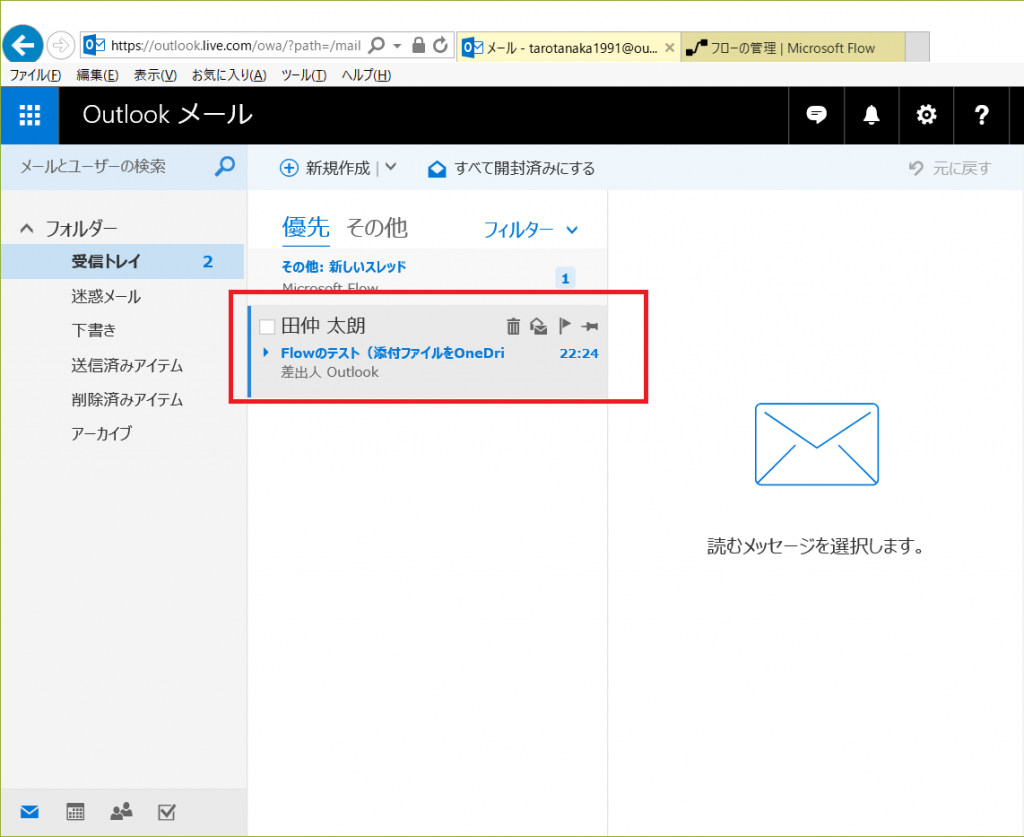1024x837 pixels.
Task: Click the すべて開封済みにする envelope icon
Action: click(437, 169)
